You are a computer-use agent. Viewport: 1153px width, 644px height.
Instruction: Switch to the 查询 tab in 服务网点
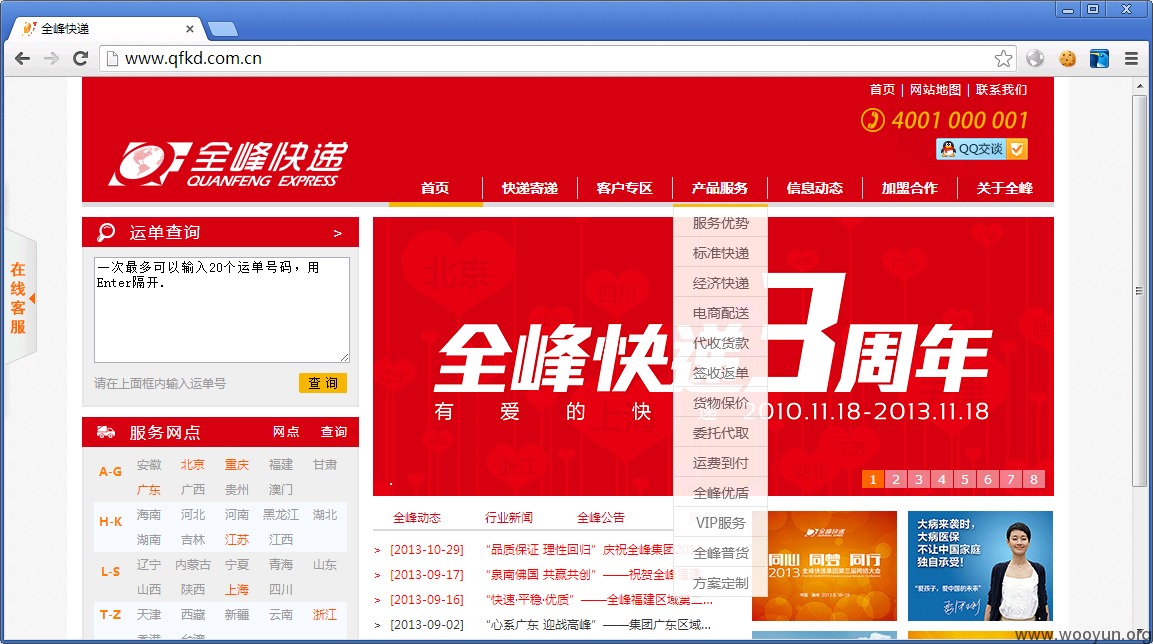[x=333, y=432]
